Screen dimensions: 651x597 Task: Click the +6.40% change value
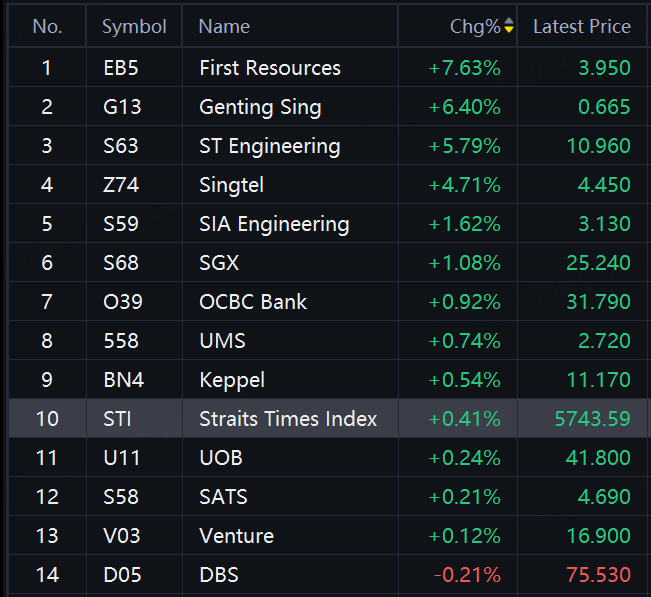465,107
